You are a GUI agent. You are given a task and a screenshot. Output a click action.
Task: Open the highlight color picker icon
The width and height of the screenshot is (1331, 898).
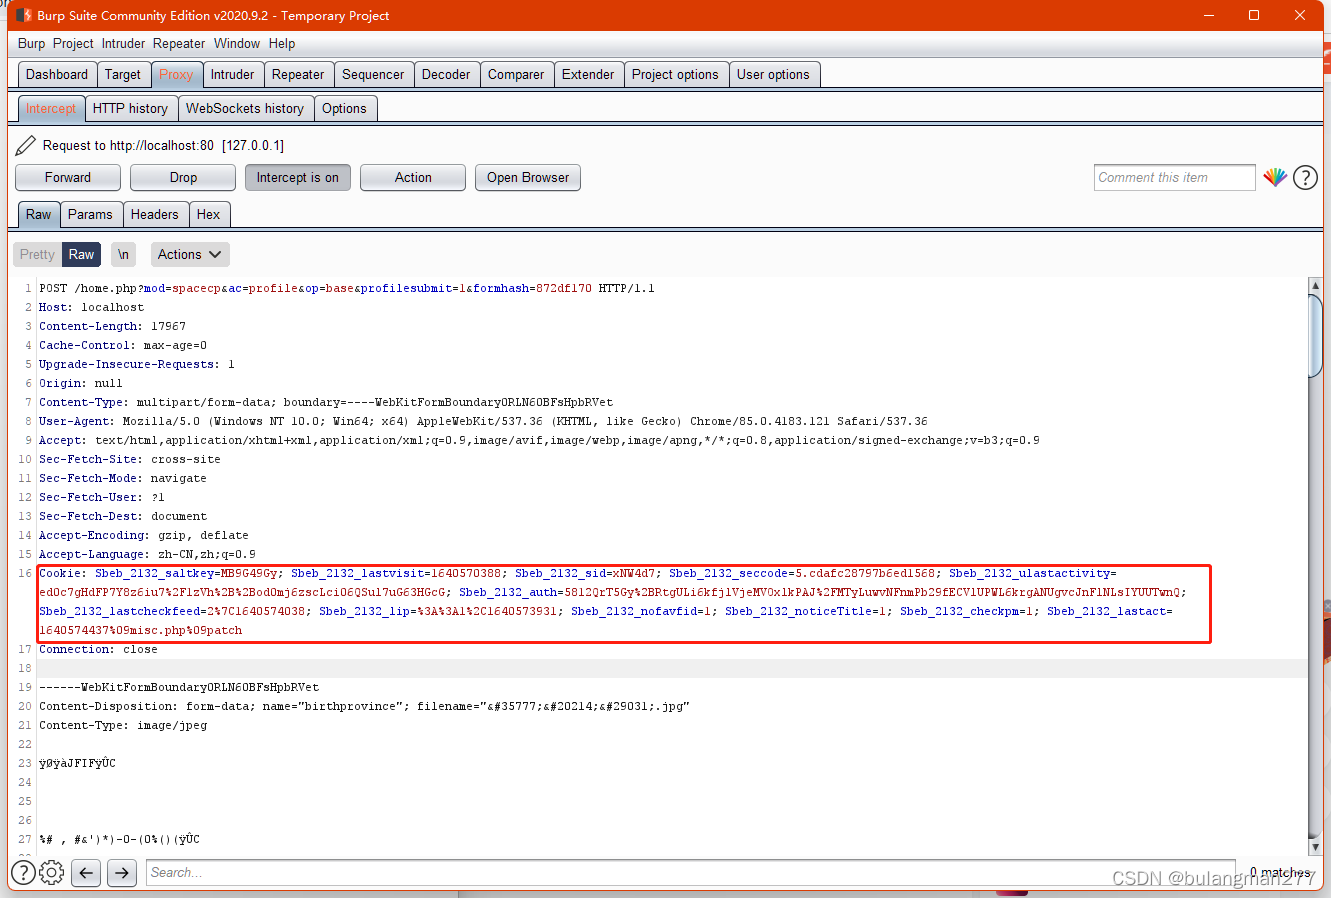point(1275,177)
